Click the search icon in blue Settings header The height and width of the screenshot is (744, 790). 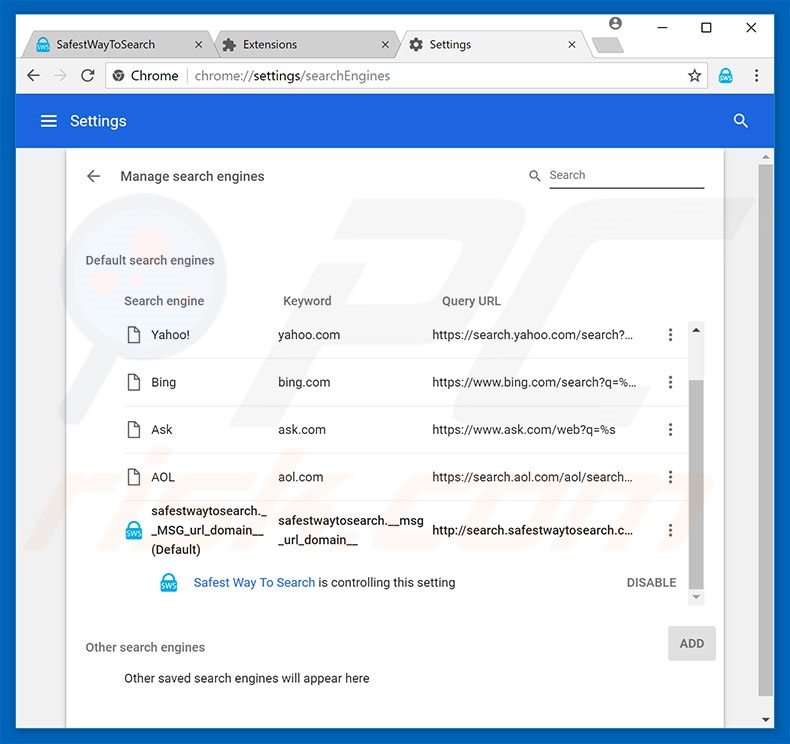(740, 121)
